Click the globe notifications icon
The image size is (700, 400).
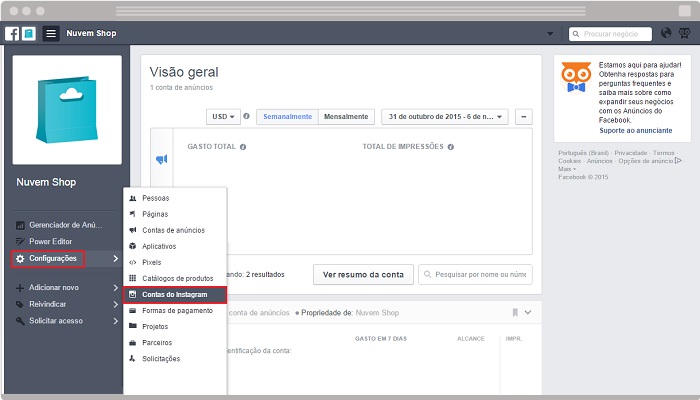(666, 33)
